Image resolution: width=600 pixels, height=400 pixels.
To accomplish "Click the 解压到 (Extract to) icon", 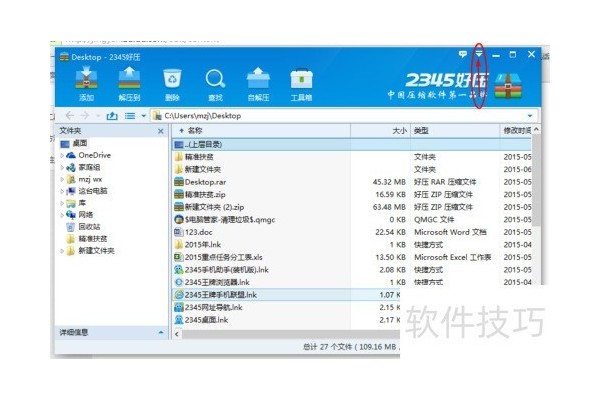I will 129,83.
